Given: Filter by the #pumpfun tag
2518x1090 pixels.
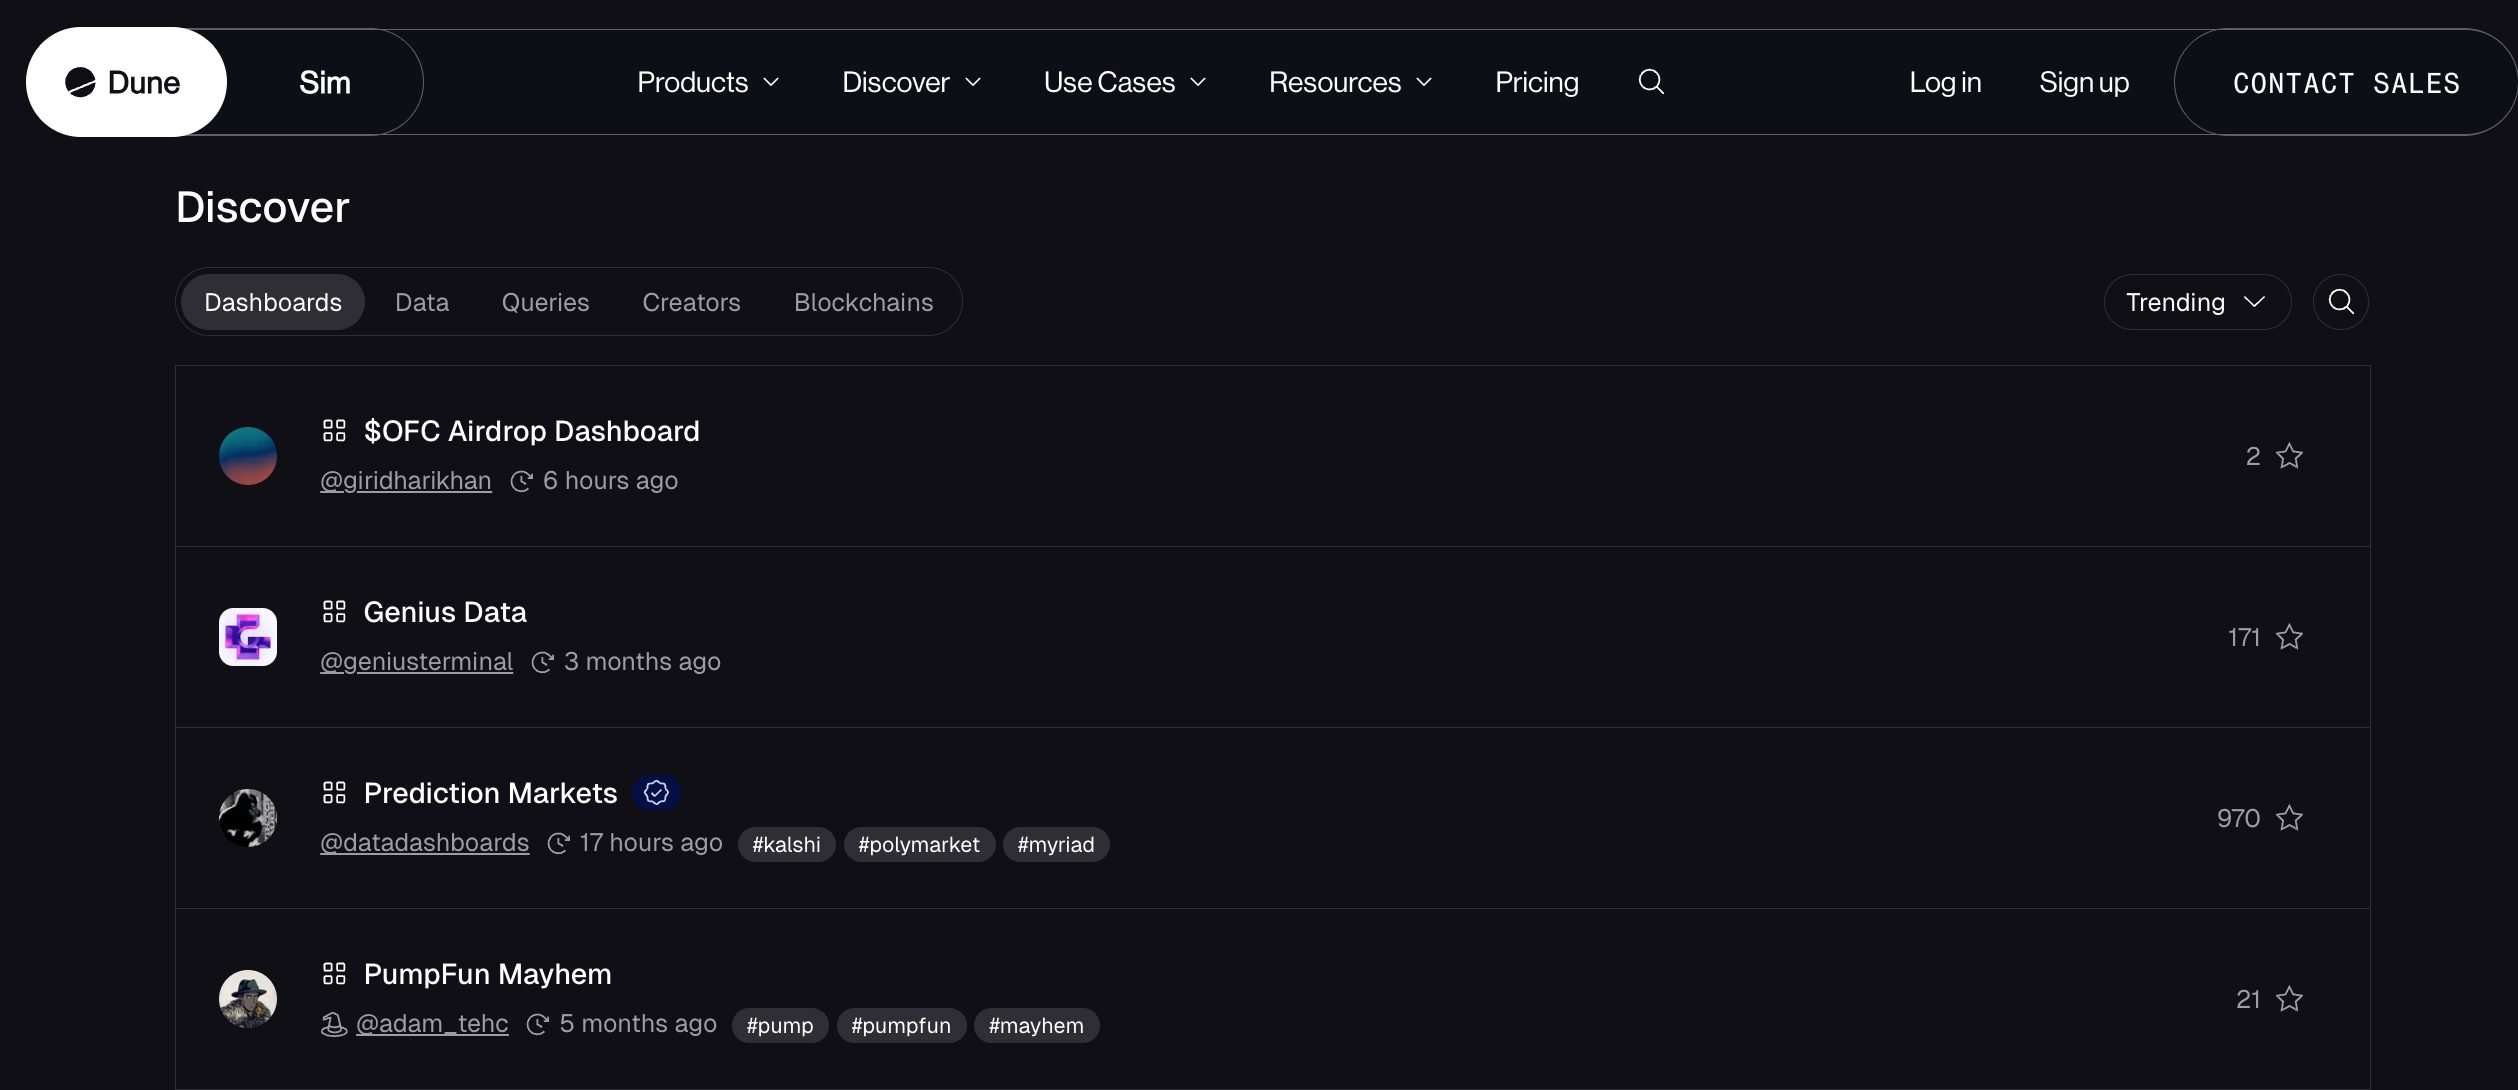Looking at the screenshot, I should click(x=901, y=1025).
